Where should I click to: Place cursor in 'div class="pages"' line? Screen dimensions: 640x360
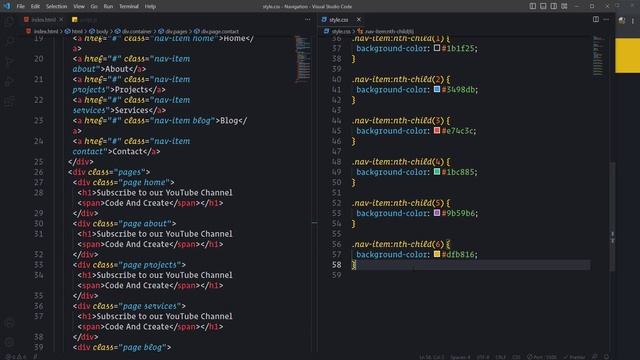tap(109, 172)
